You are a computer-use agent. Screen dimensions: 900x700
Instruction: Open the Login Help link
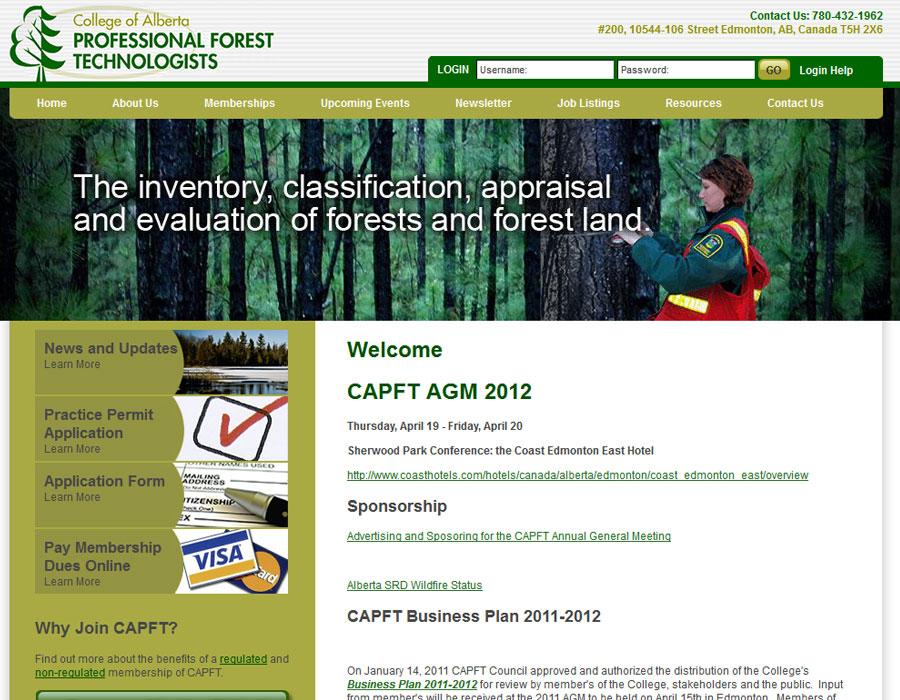pos(826,71)
